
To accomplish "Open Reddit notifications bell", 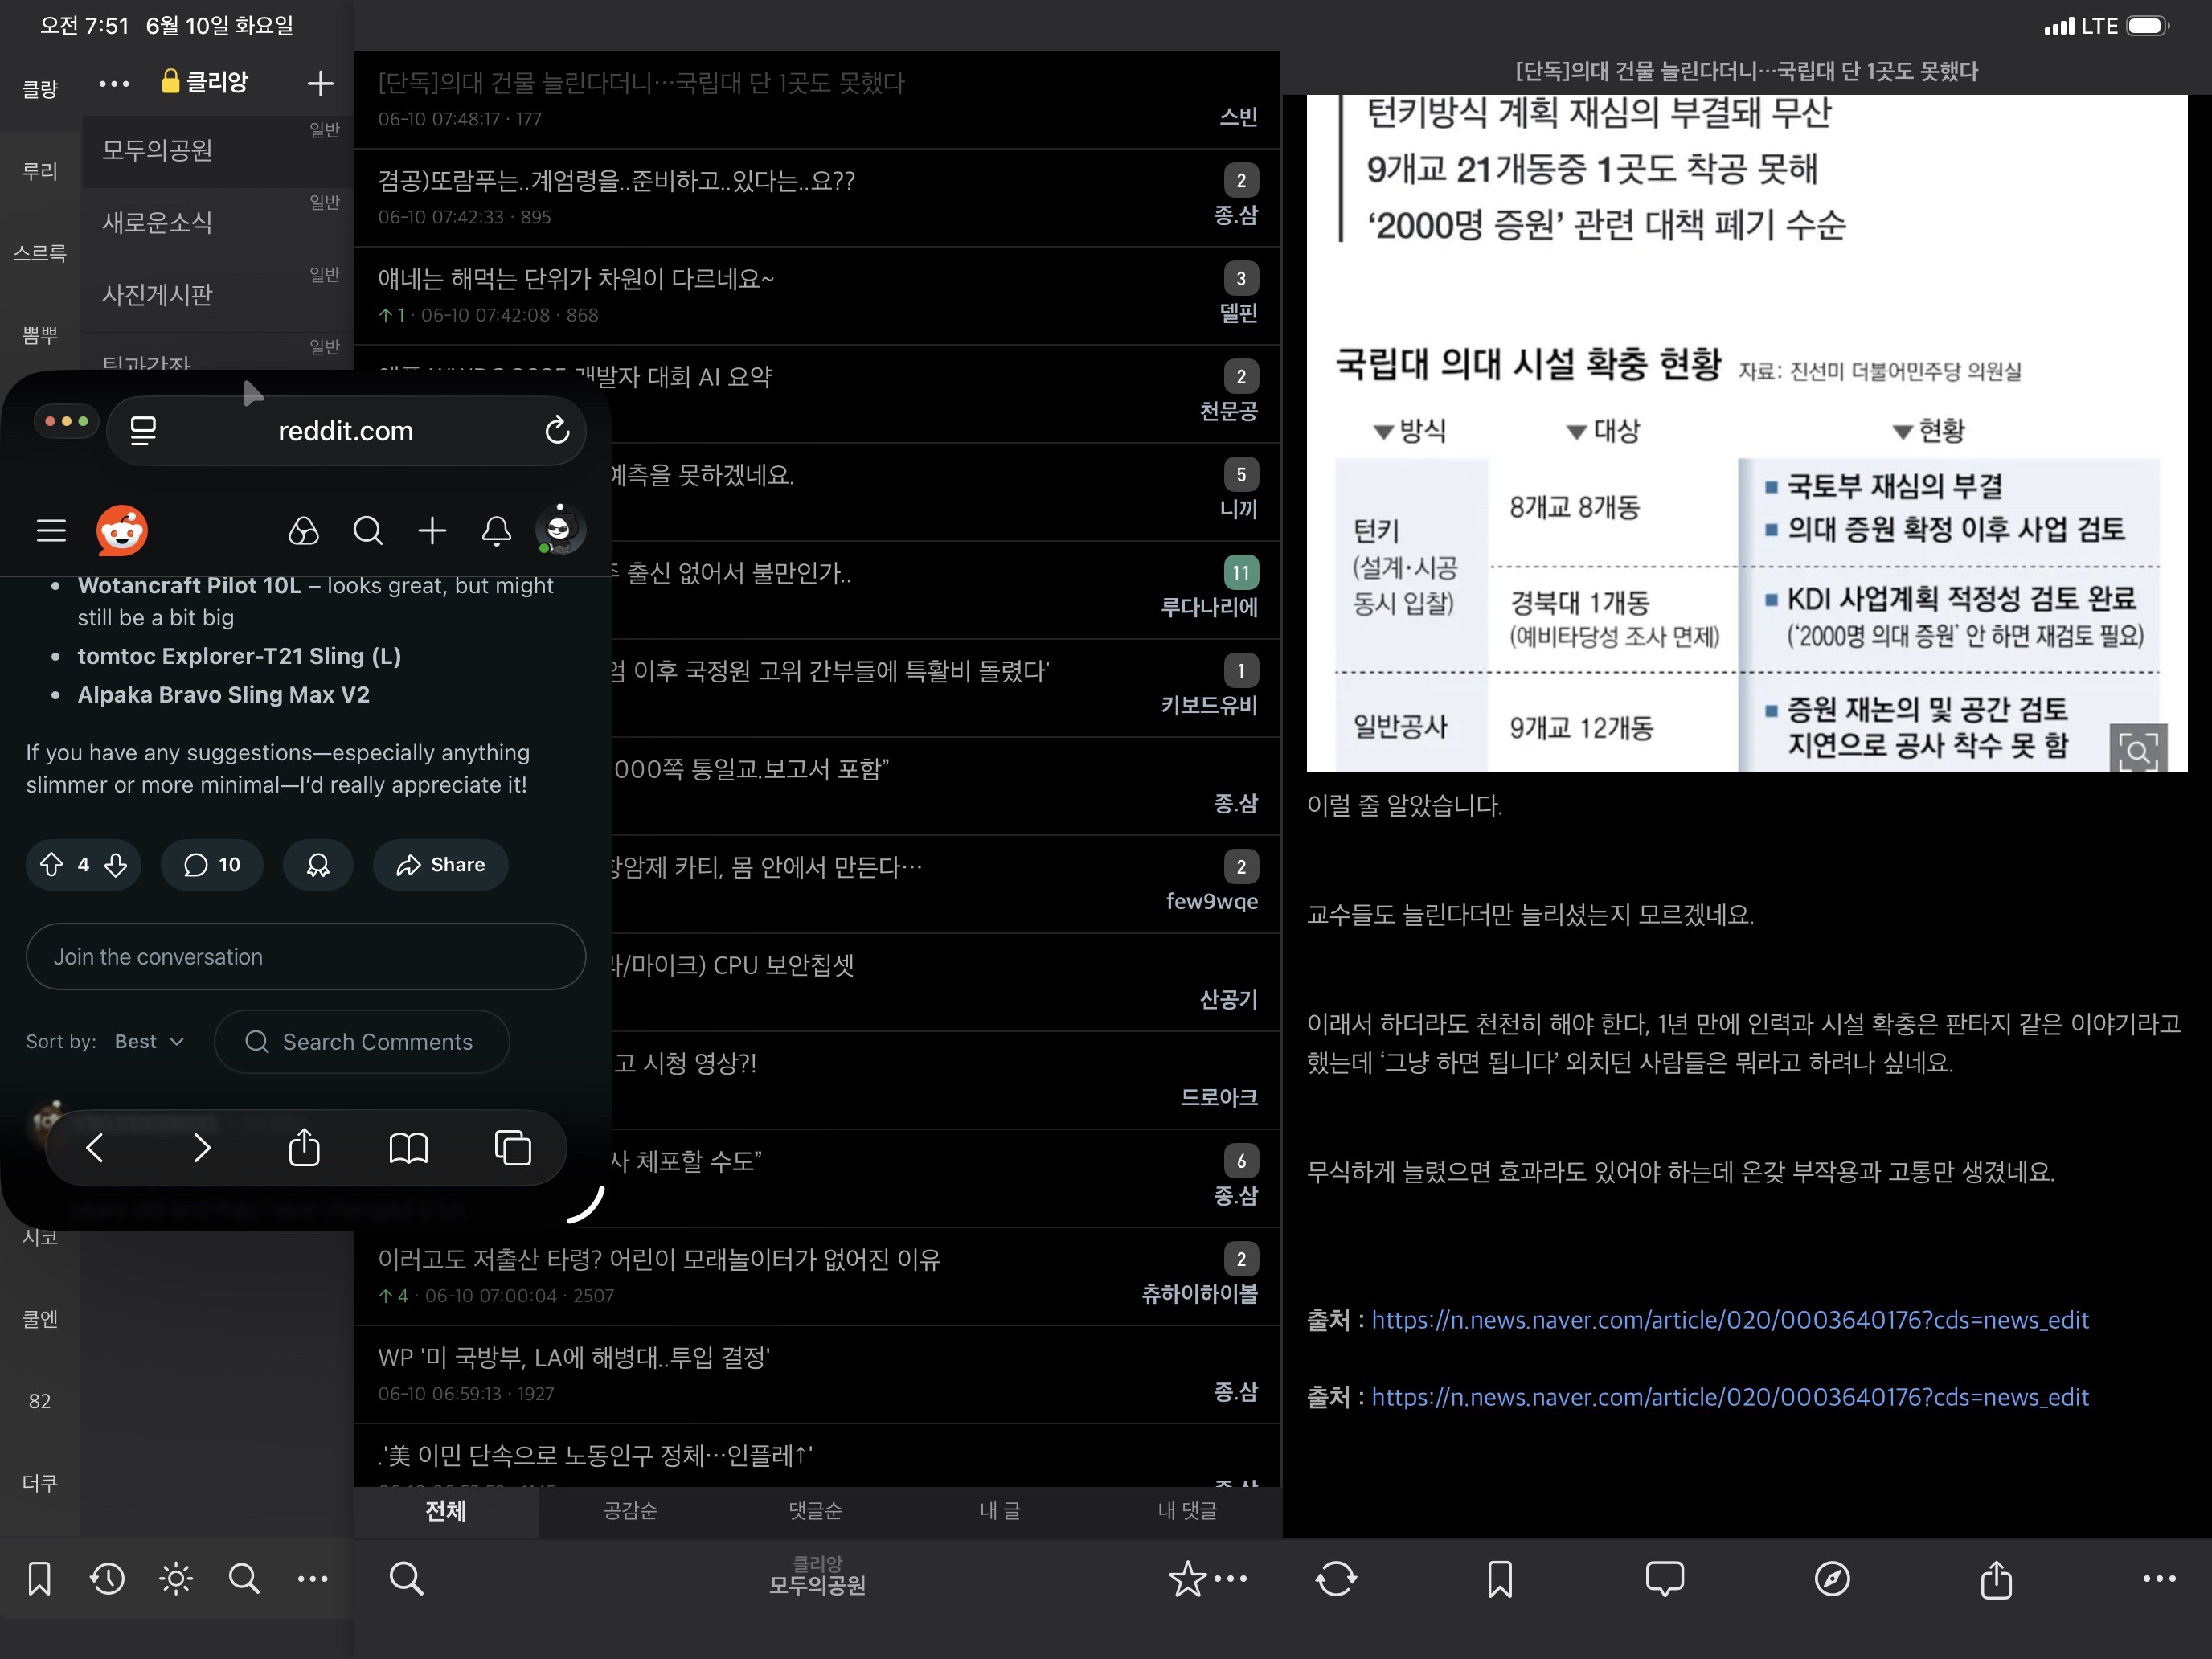I will coord(496,530).
